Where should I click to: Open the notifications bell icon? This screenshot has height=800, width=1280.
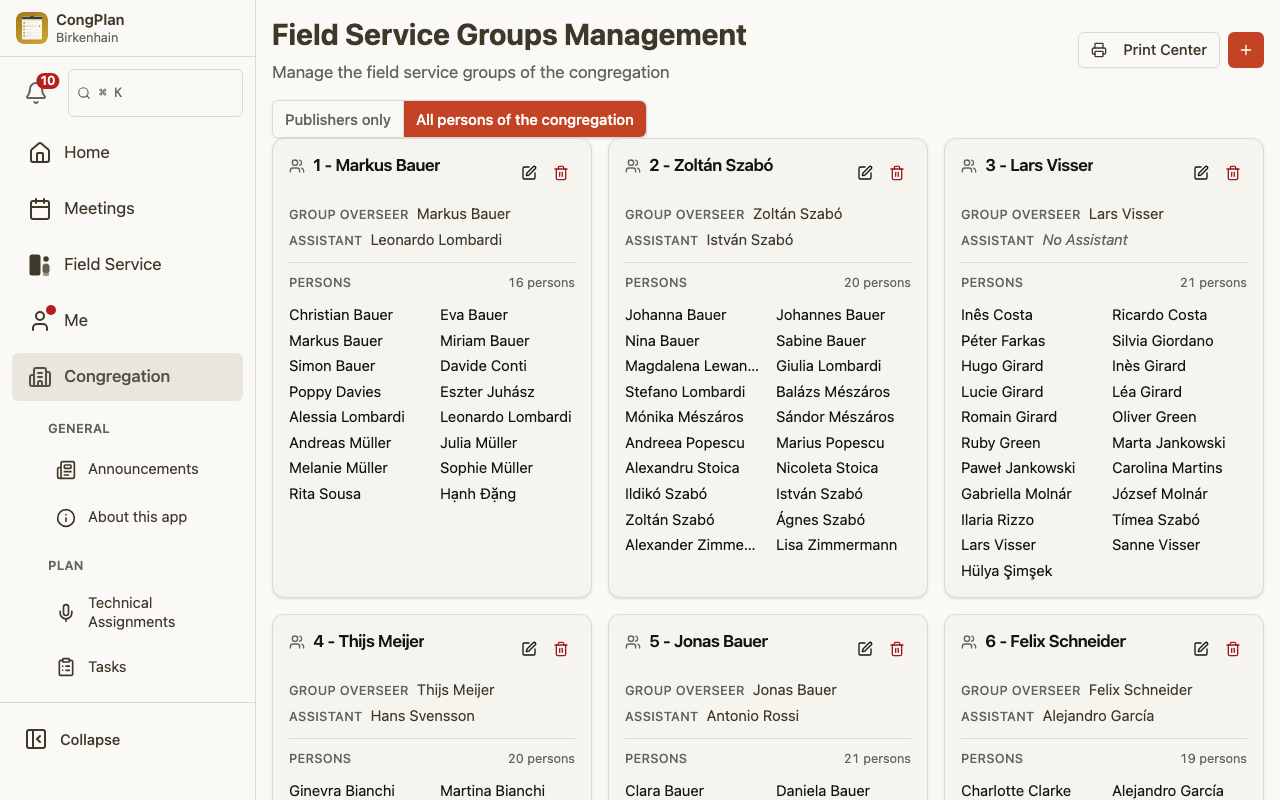(x=36, y=93)
